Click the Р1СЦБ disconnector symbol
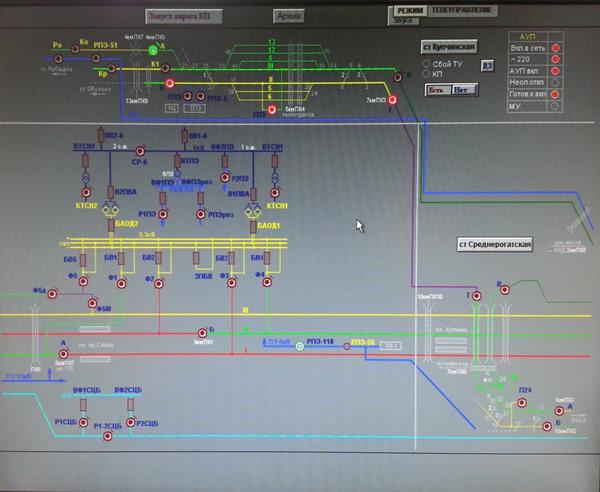This screenshot has height=492, width=600. tap(83, 423)
